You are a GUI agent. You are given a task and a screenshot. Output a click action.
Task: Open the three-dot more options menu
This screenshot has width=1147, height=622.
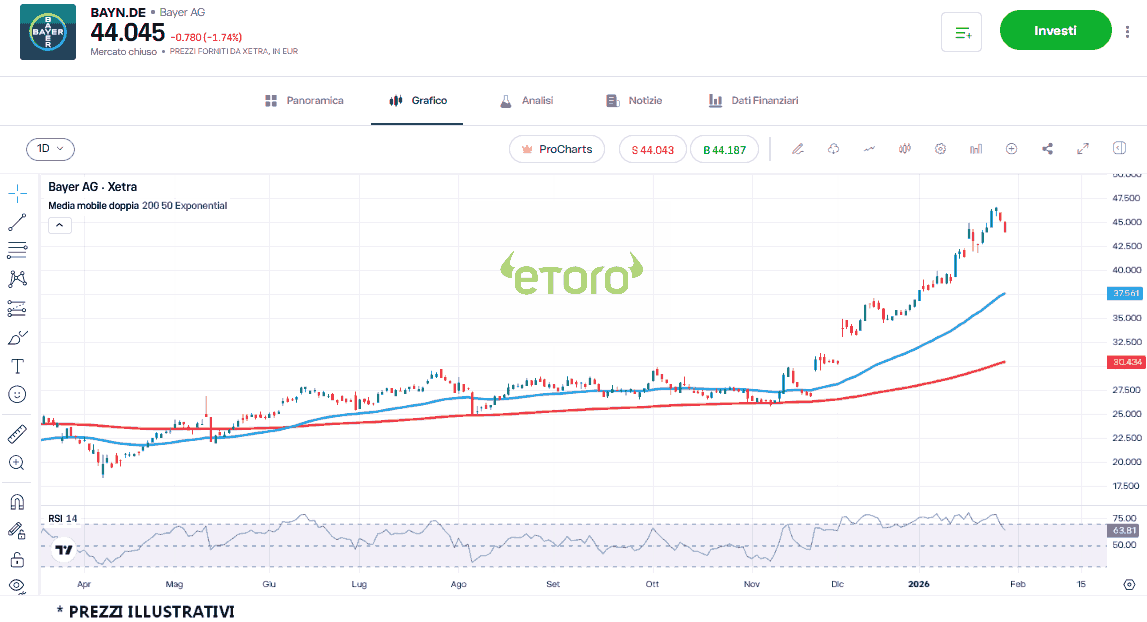pos(1128,32)
